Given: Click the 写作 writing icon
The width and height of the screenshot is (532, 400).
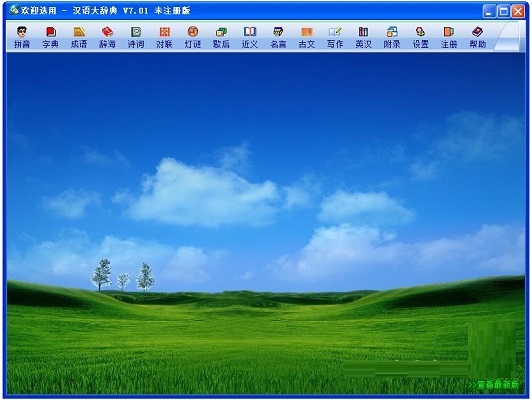Looking at the screenshot, I should (335, 37).
